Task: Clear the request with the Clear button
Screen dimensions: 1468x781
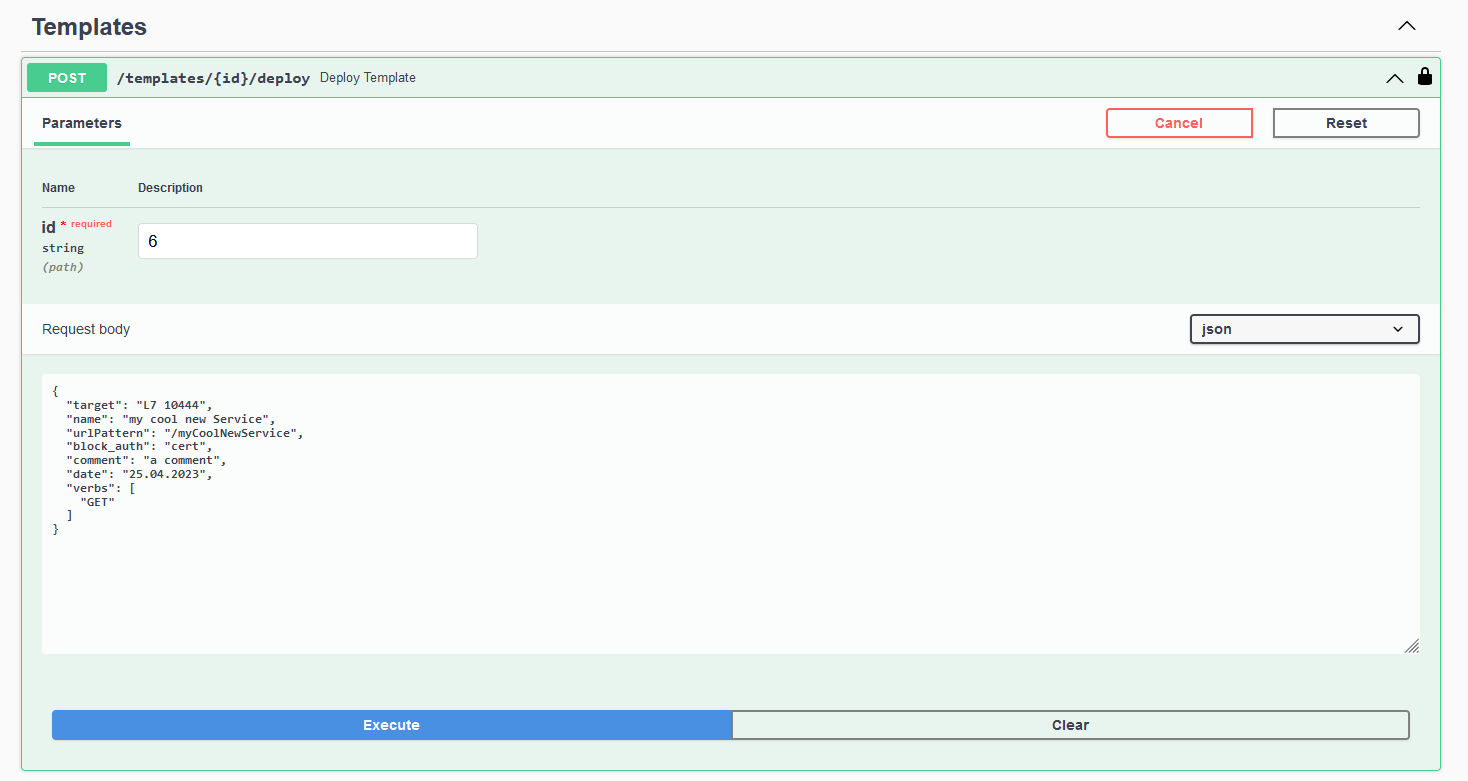Action: pos(1070,725)
